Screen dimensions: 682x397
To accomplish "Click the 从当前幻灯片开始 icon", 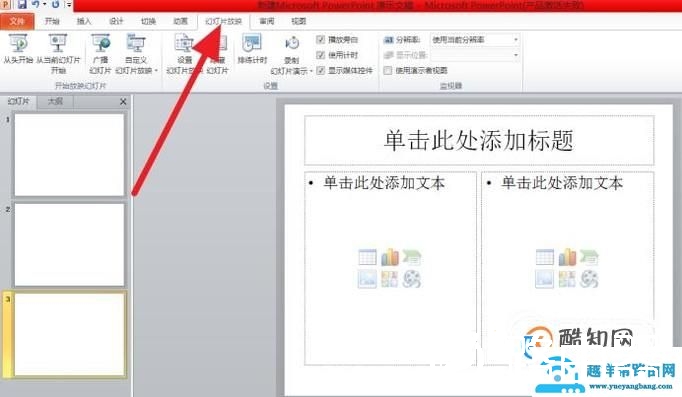I will tap(58, 43).
